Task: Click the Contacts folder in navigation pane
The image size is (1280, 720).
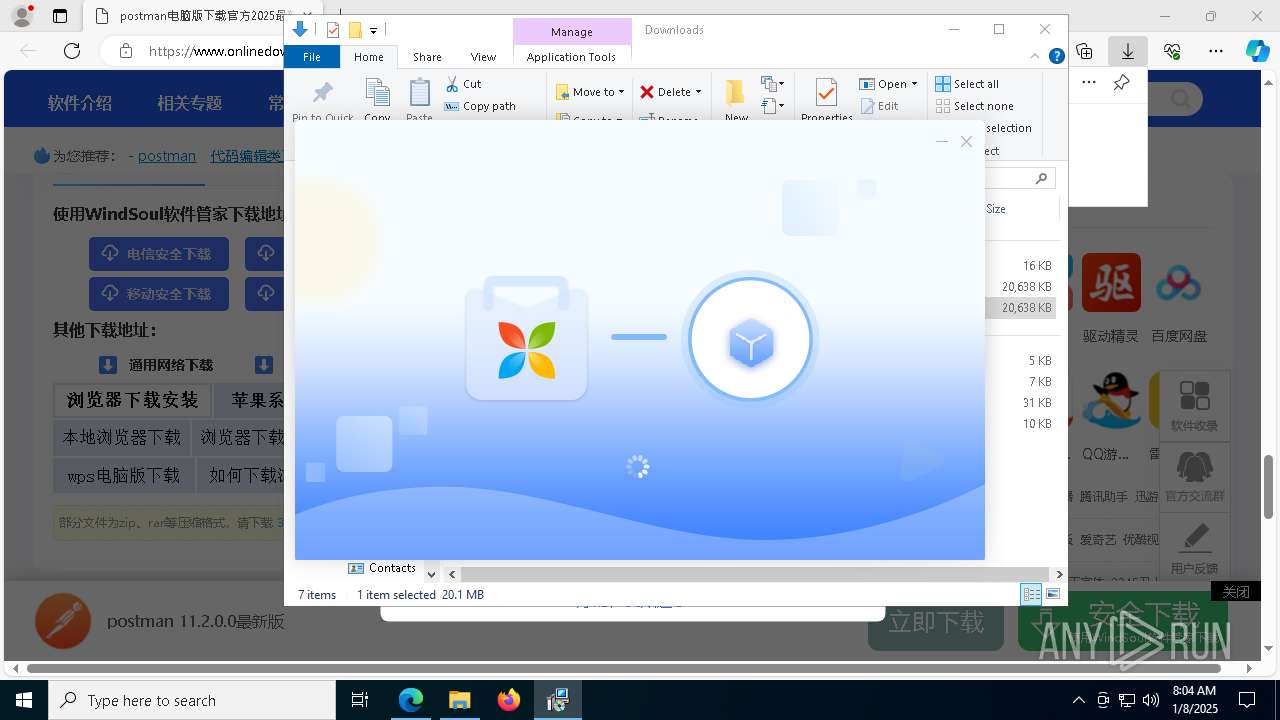Action: [381, 568]
